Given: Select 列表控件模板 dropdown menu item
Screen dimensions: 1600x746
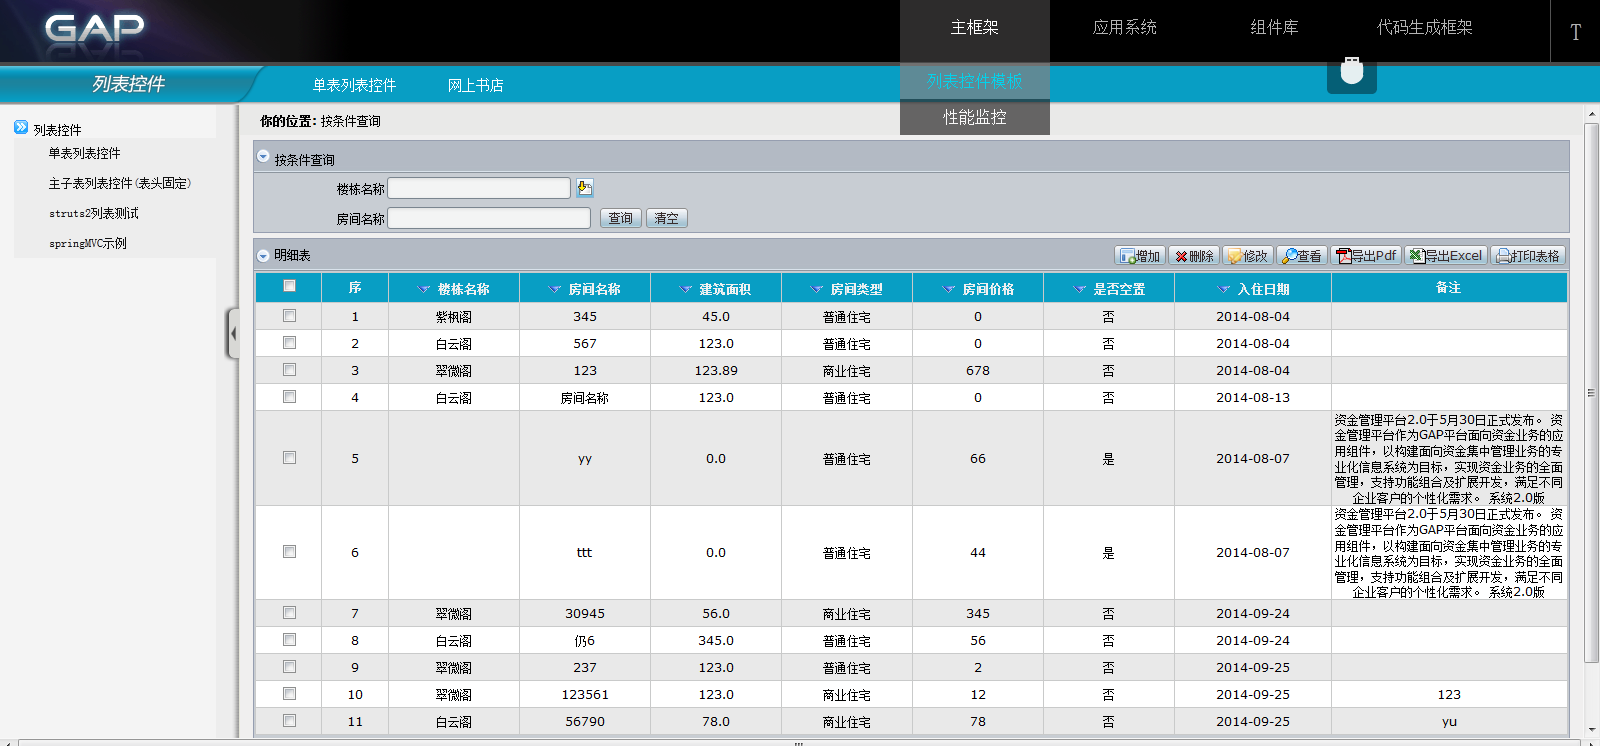Looking at the screenshot, I should [975, 81].
